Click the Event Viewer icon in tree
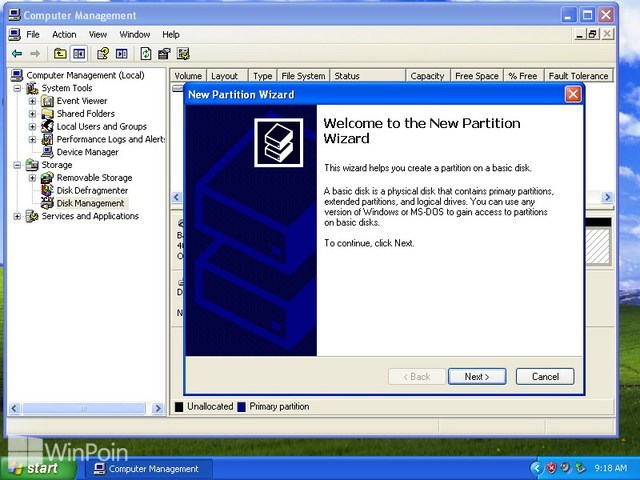The image size is (640, 480). click(x=47, y=101)
